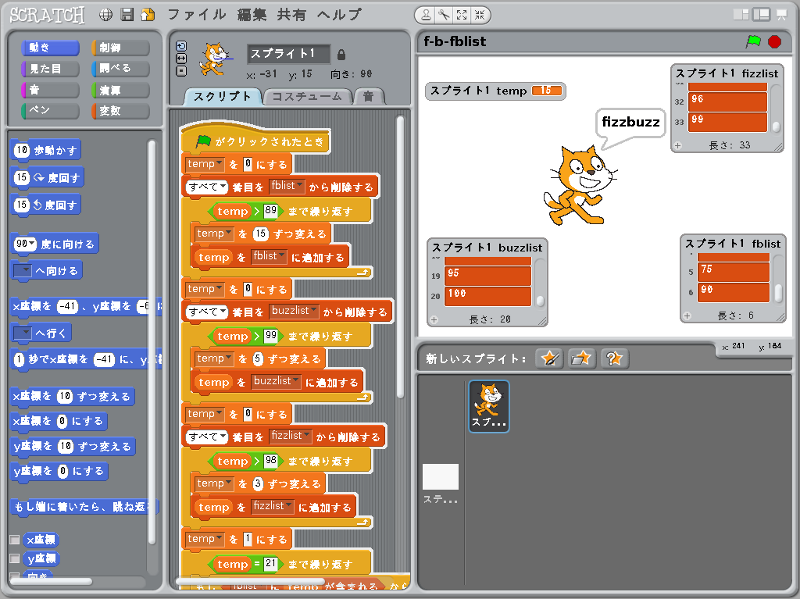
Task: Click the scripts area vertical scrollbar
Action: tap(401, 258)
